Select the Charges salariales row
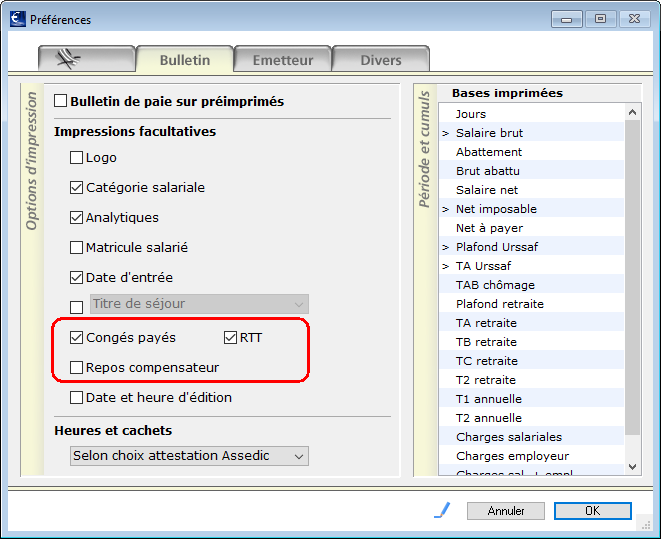The width and height of the screenshot is (661, 539). pyautogui.click(x=532, y=437)
